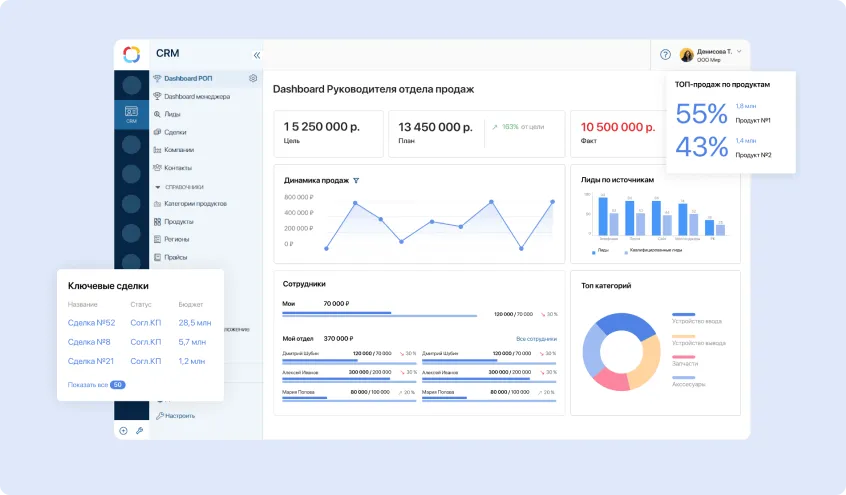This screenshot has height=495, width=846.
Task: Select Категории продуктов in sidebar
Action: [194, 204]
